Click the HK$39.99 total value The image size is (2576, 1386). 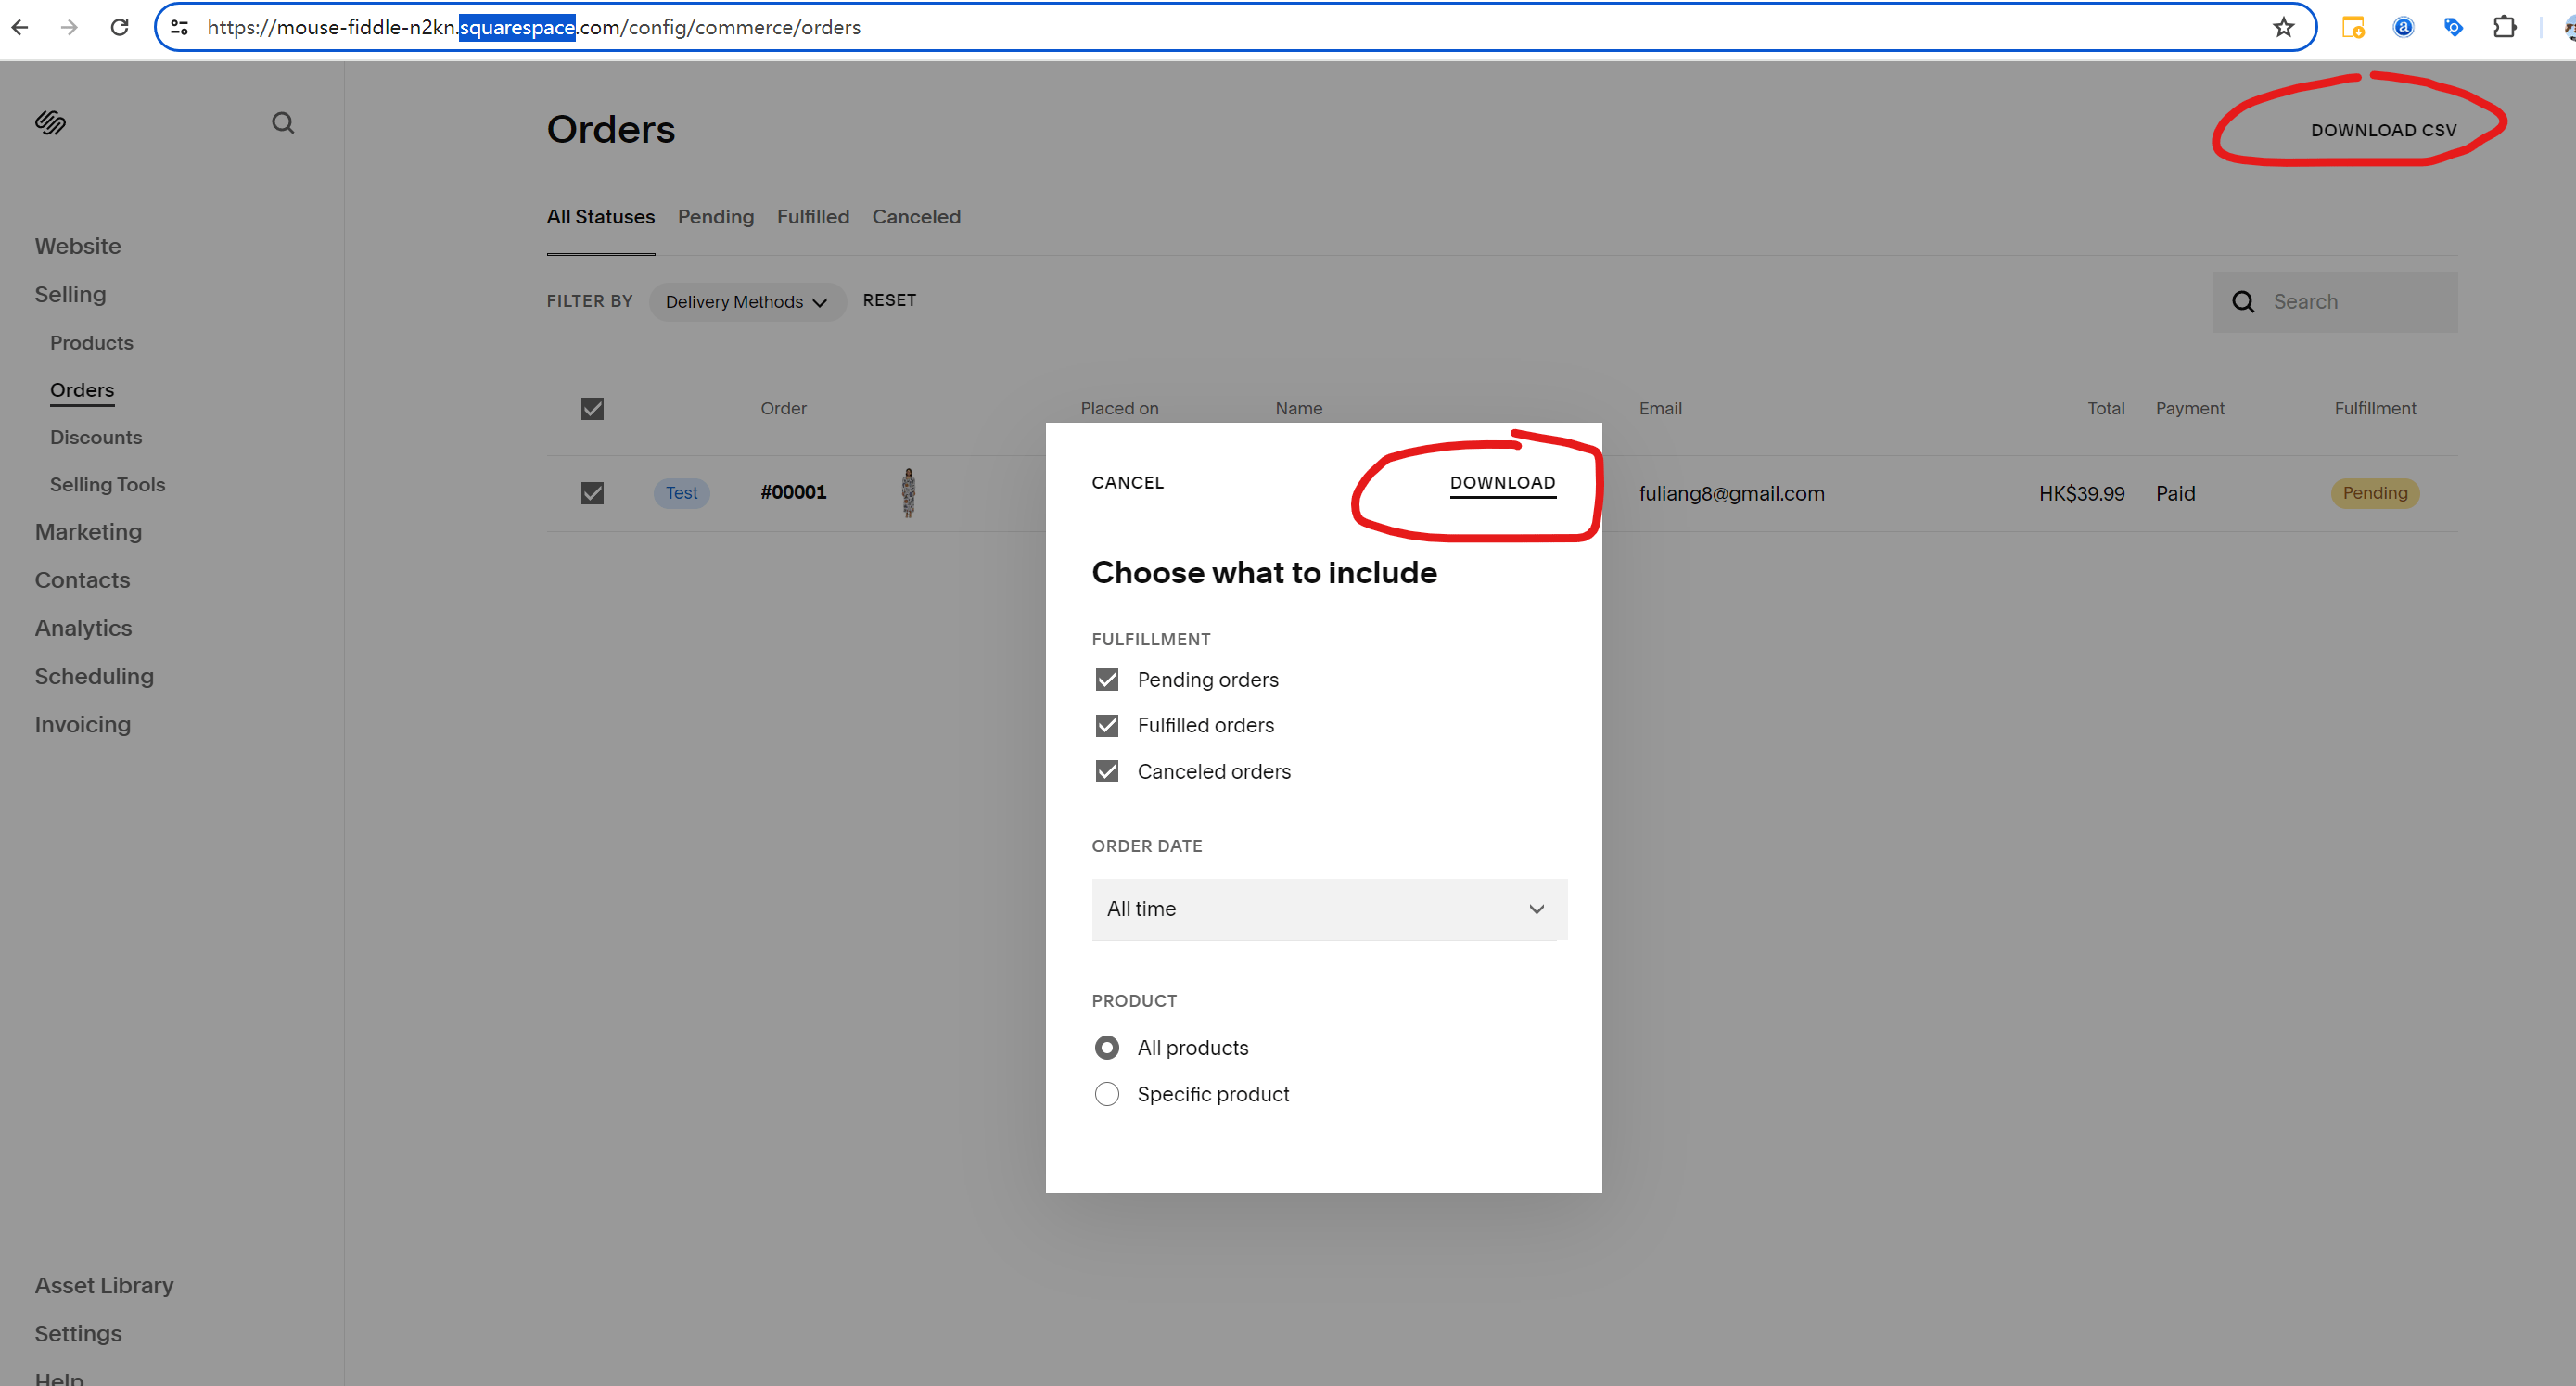[2081, 493]
